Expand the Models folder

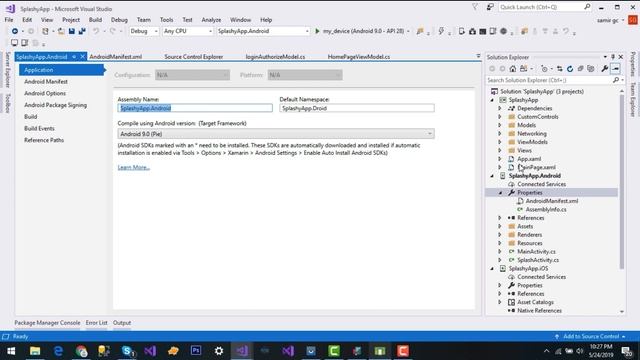pyautogui.click(x=500, y=125)
